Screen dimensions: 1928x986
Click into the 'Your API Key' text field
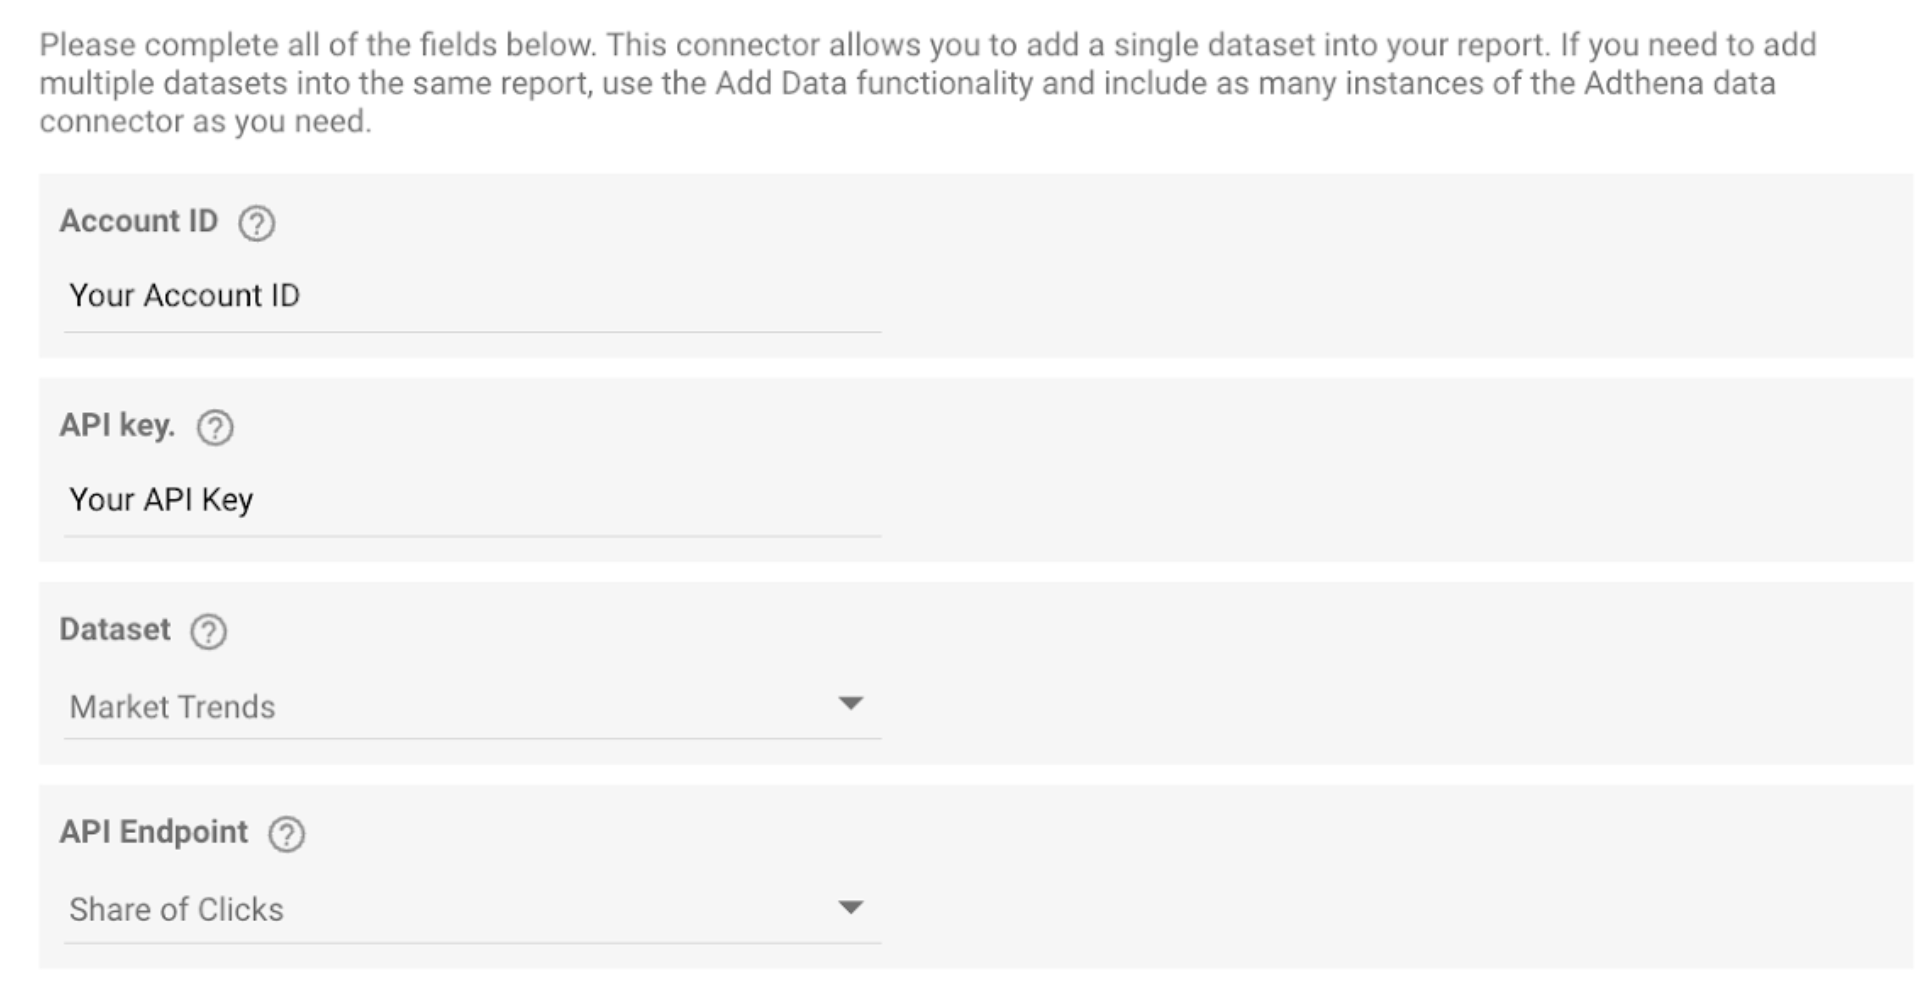[x=472, y=500]
